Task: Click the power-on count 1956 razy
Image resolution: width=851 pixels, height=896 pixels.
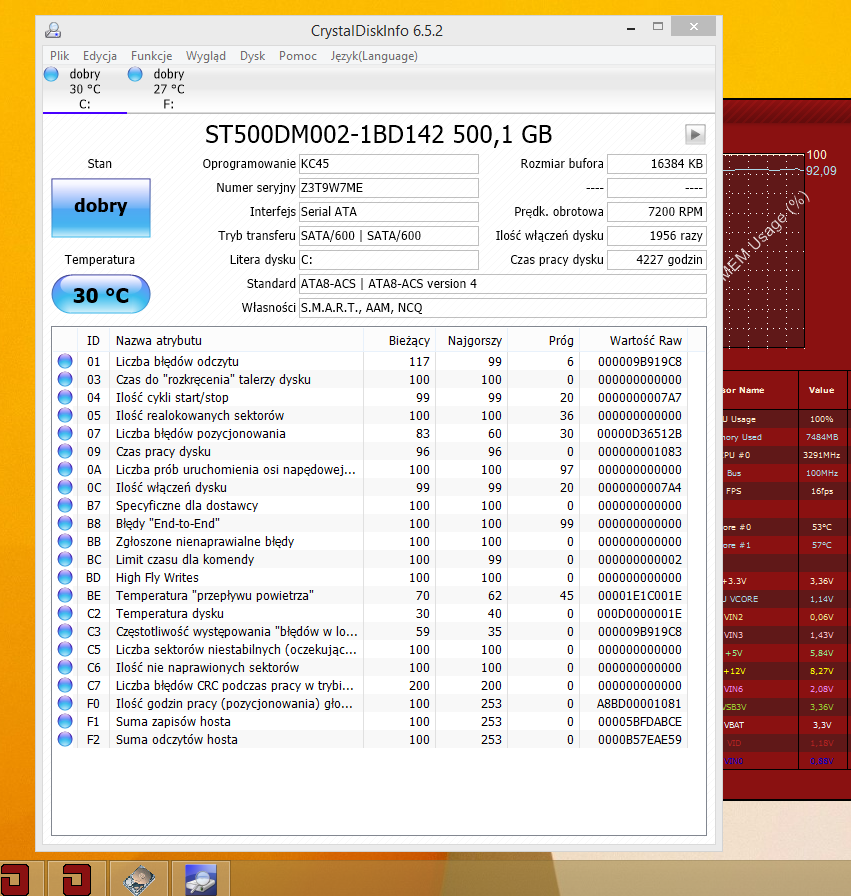Action: 657,236
